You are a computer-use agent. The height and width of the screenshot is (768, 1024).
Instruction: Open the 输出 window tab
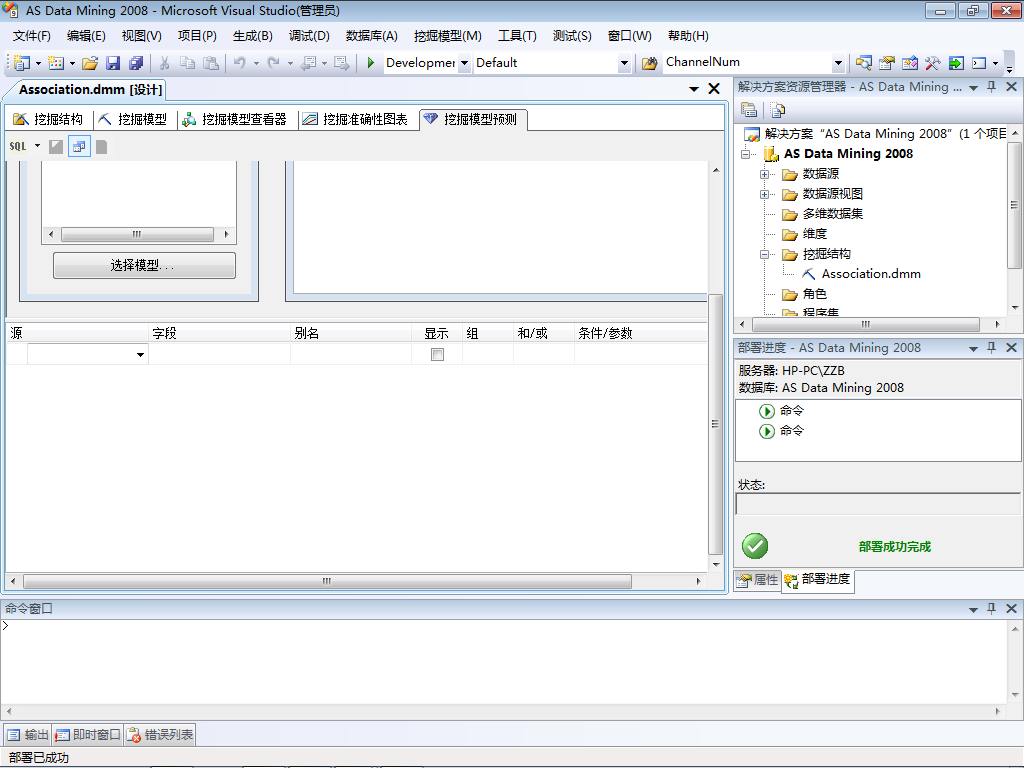pos(27,735)
